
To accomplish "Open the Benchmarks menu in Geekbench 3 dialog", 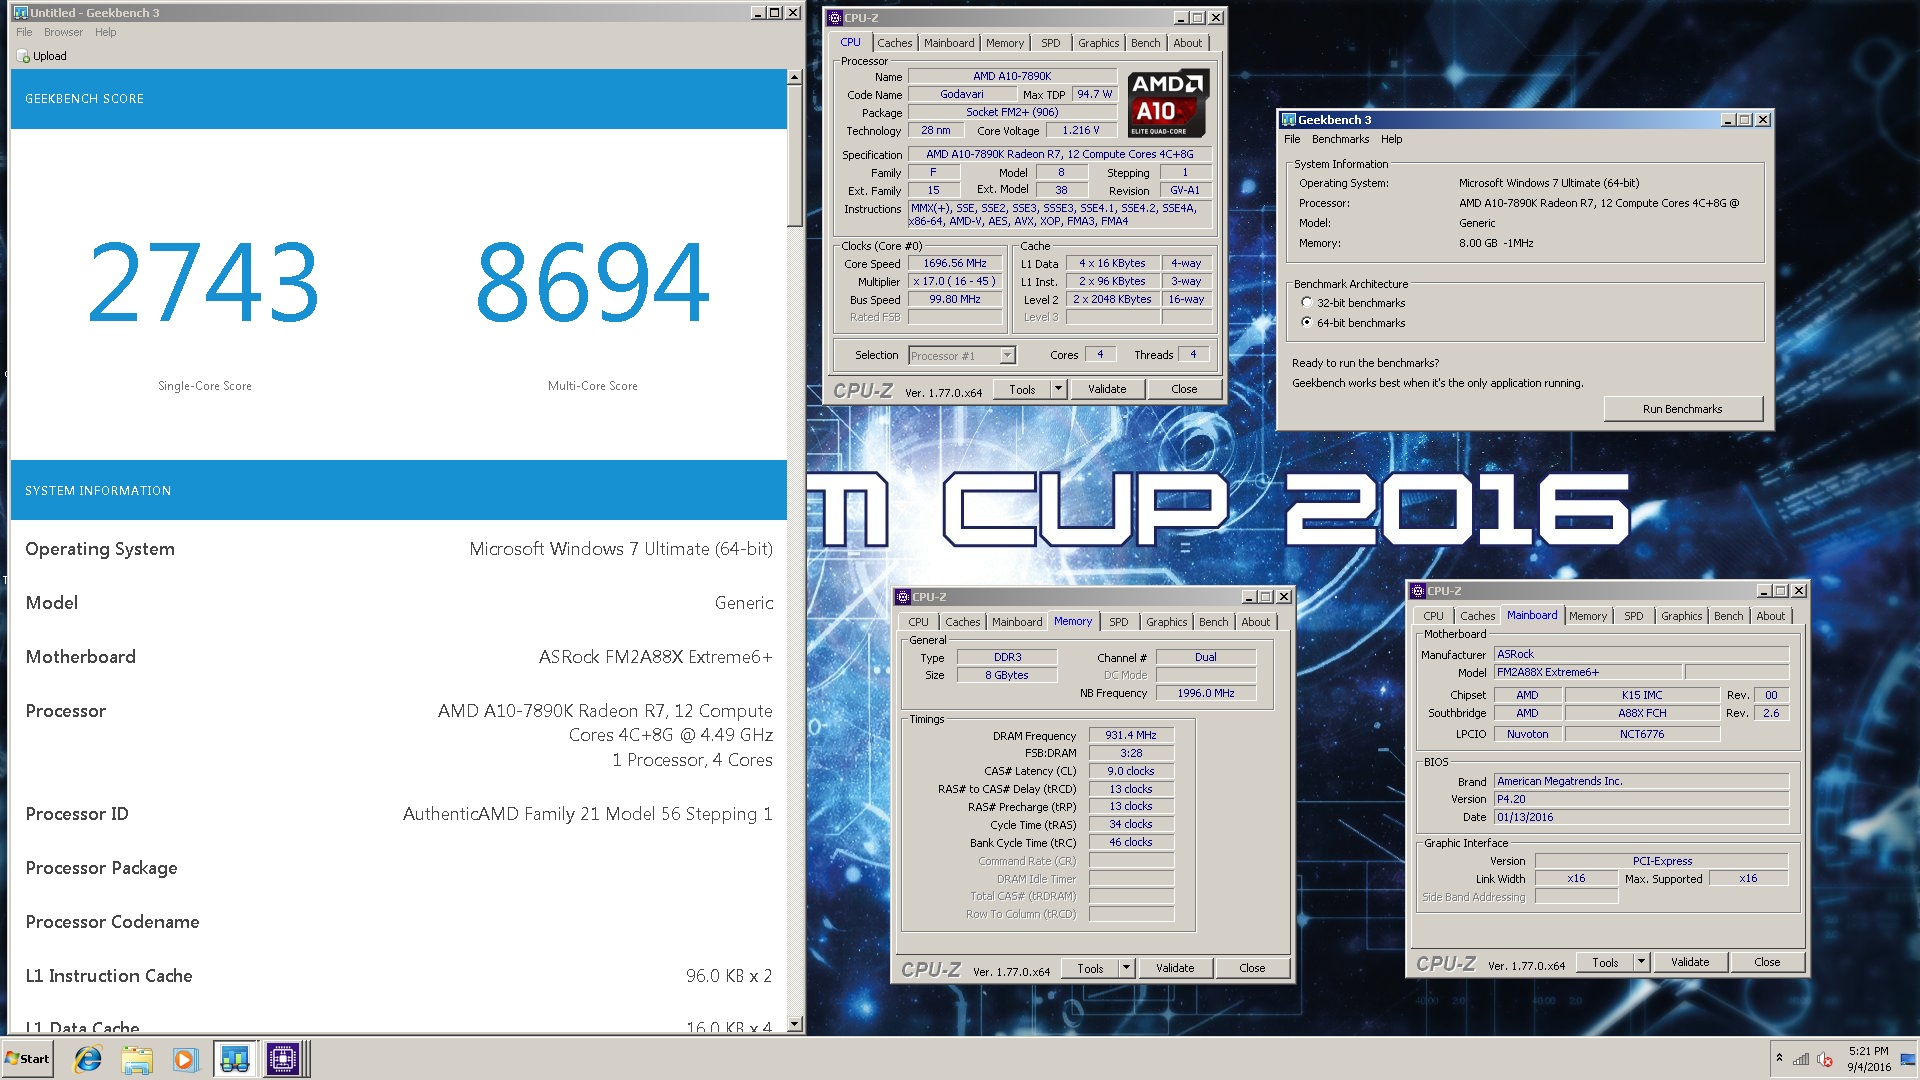I will [x=1340, y=139].
